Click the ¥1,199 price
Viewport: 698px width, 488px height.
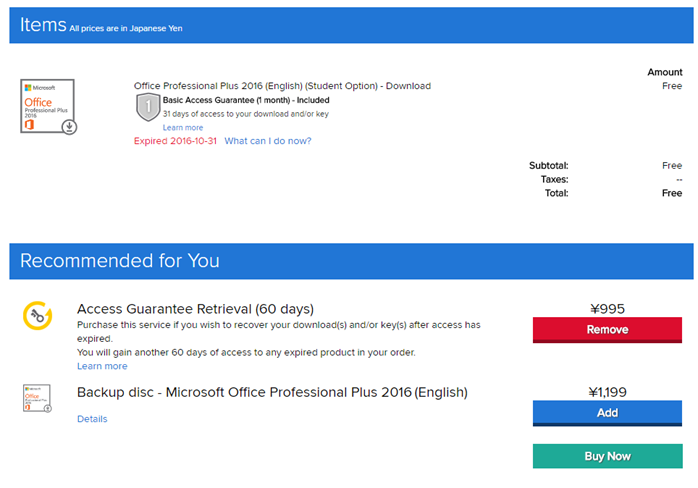(607, 392)
